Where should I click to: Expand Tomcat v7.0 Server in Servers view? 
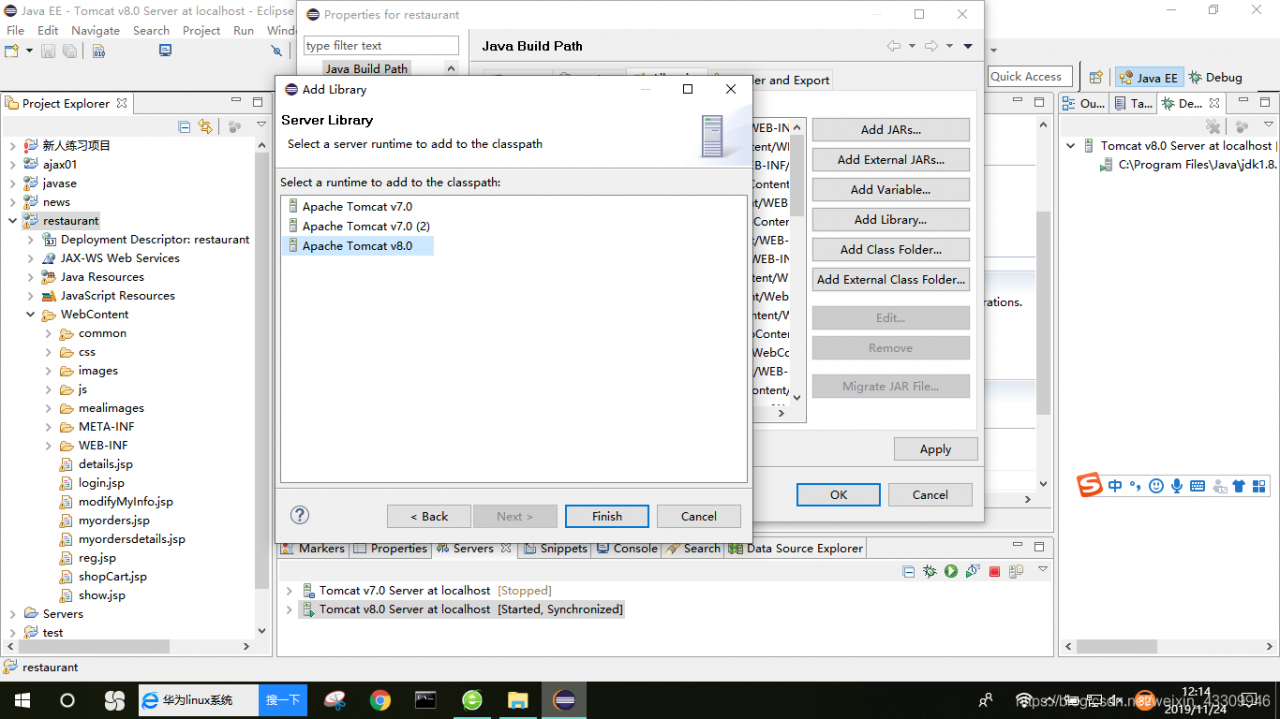point(290,590)
